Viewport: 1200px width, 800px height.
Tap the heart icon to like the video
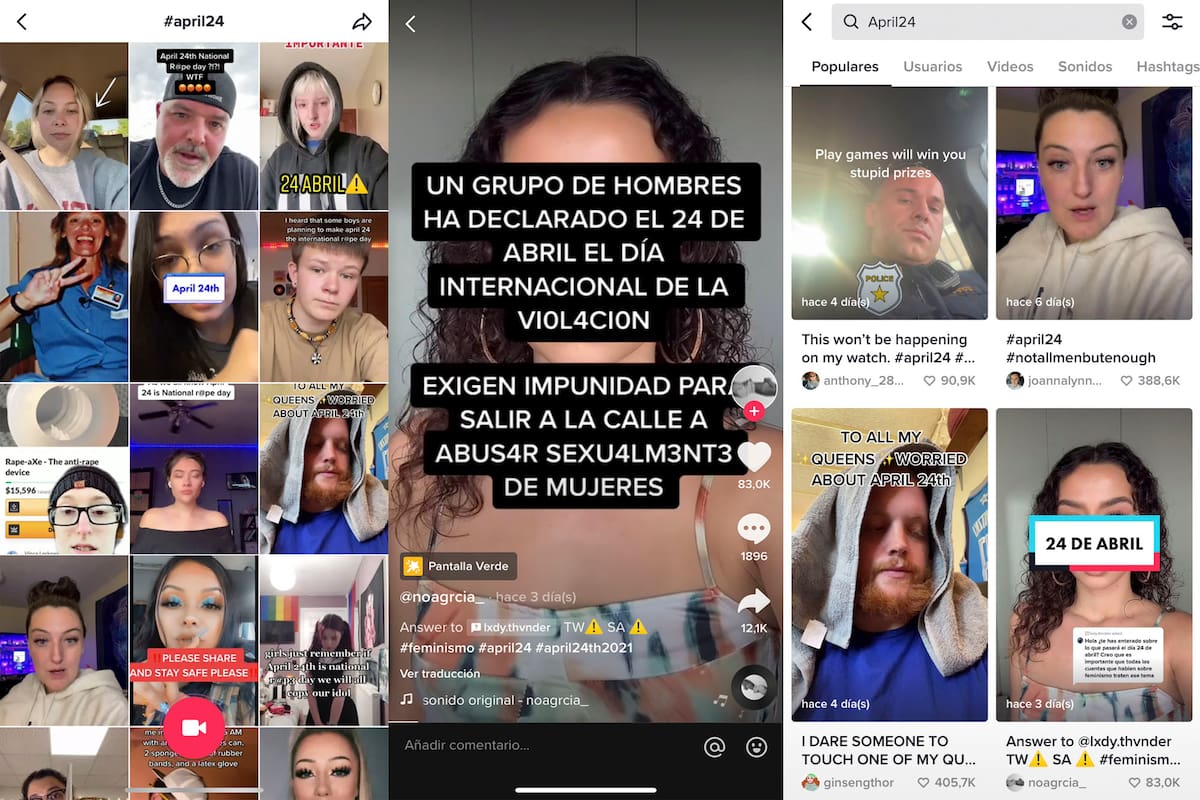[753, 457]
